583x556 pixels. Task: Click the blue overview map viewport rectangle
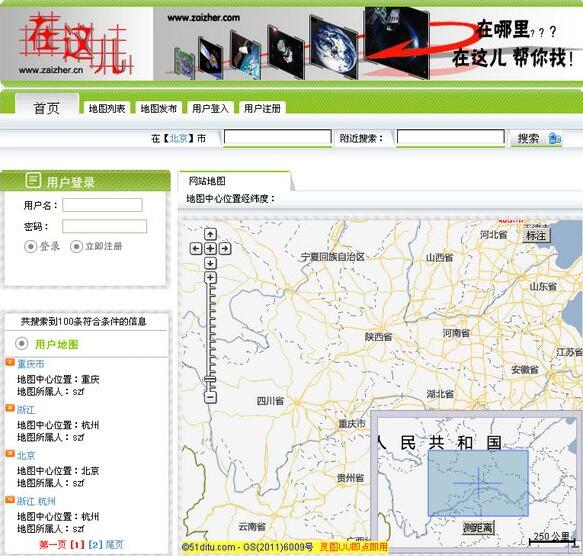pyautogui.click(x=478, y=483)
